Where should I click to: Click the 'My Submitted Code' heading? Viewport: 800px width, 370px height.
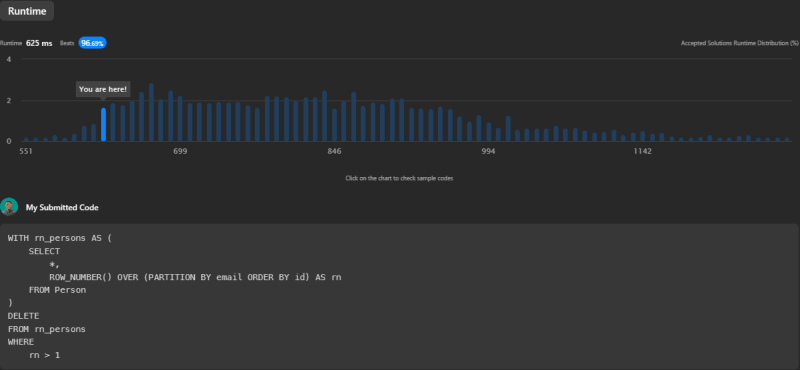tap(62, 208)
